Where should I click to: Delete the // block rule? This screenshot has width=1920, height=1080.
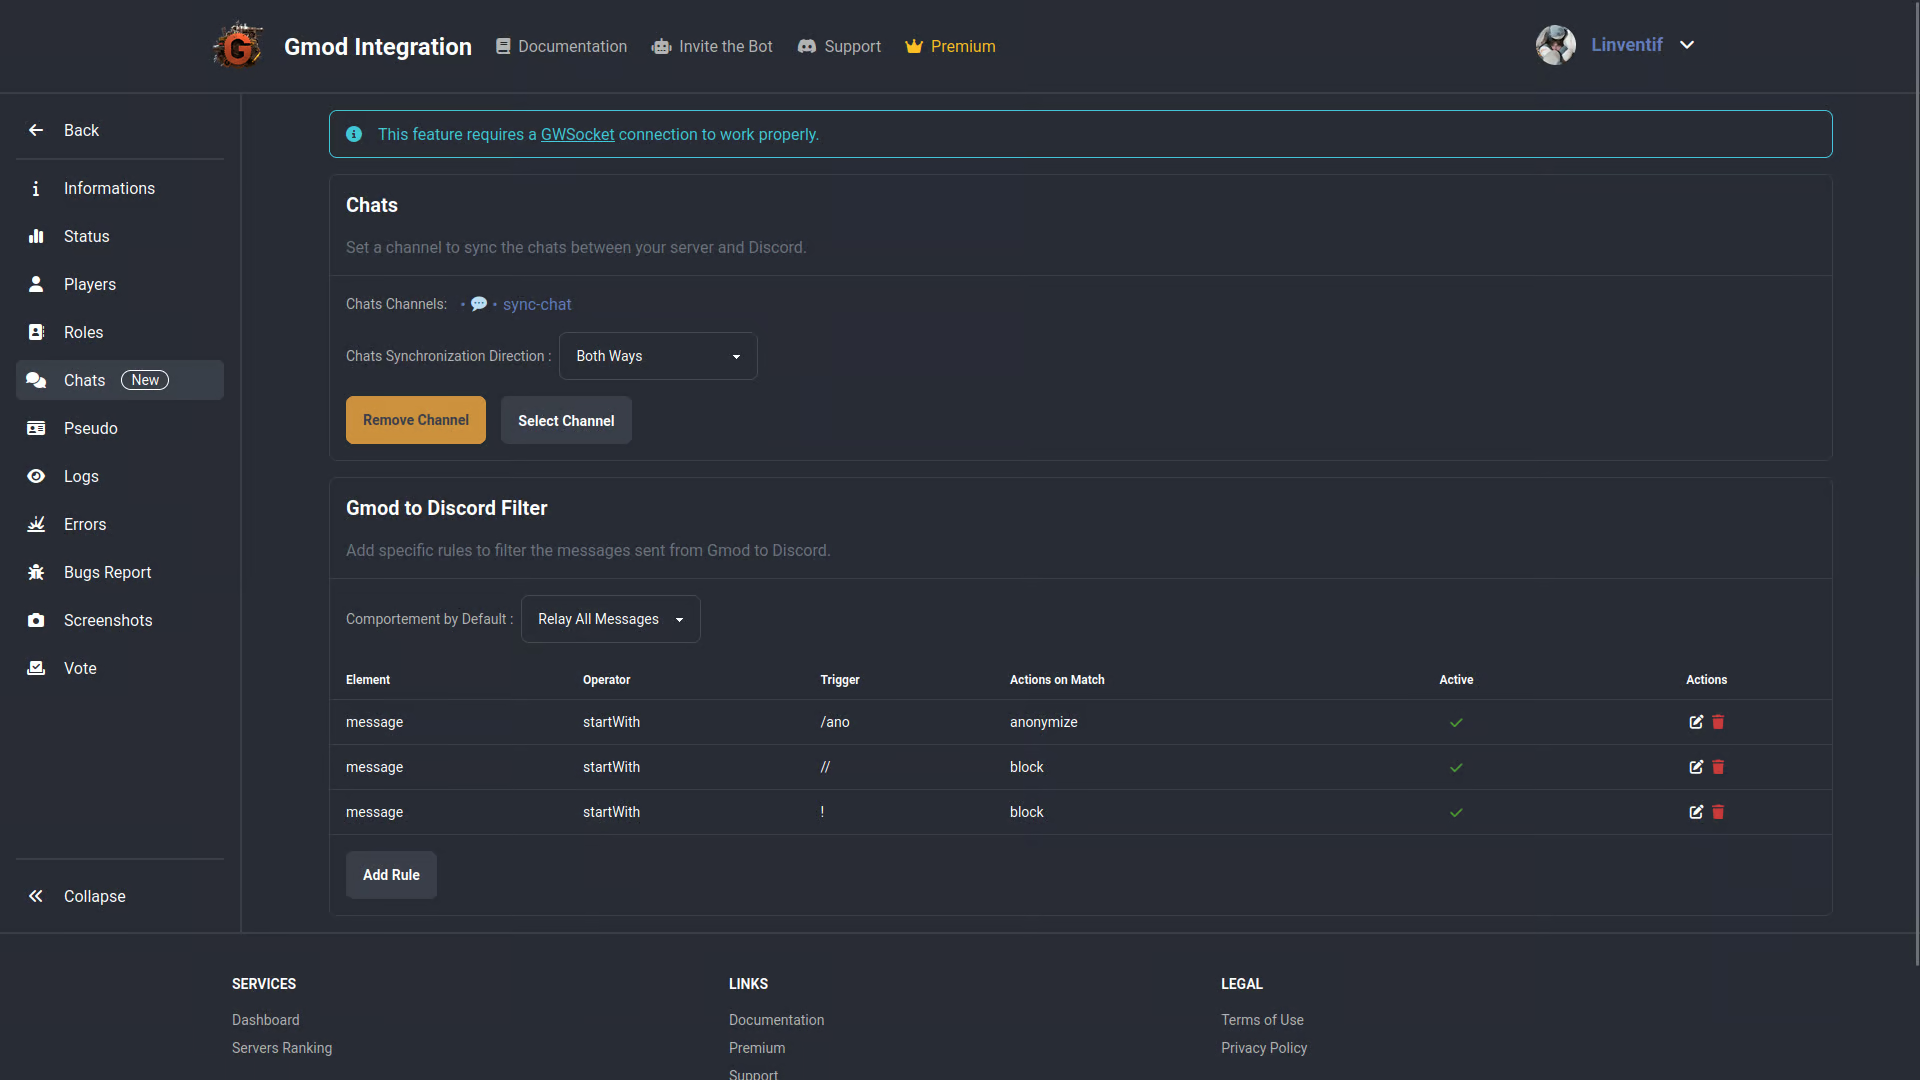(1718, 767)
